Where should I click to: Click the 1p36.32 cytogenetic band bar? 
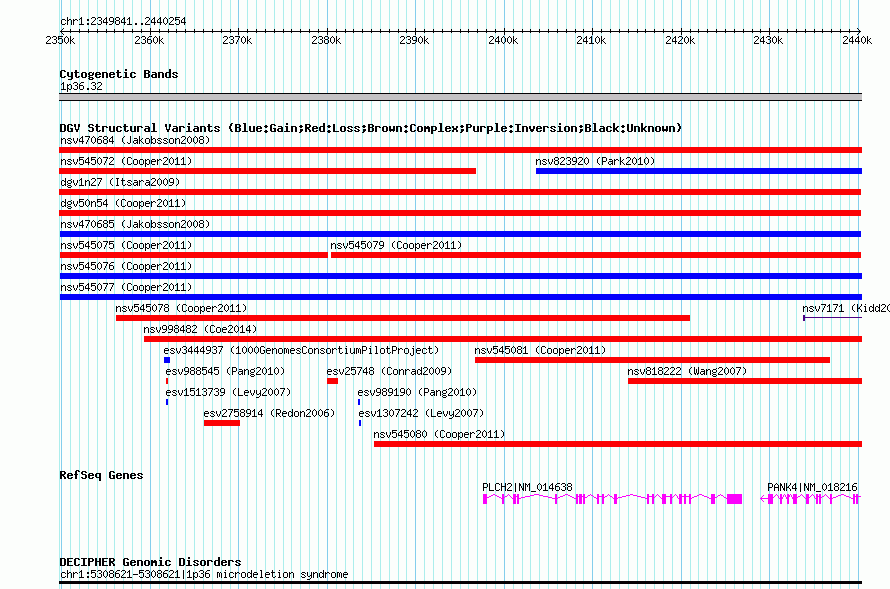pos(460,97)
